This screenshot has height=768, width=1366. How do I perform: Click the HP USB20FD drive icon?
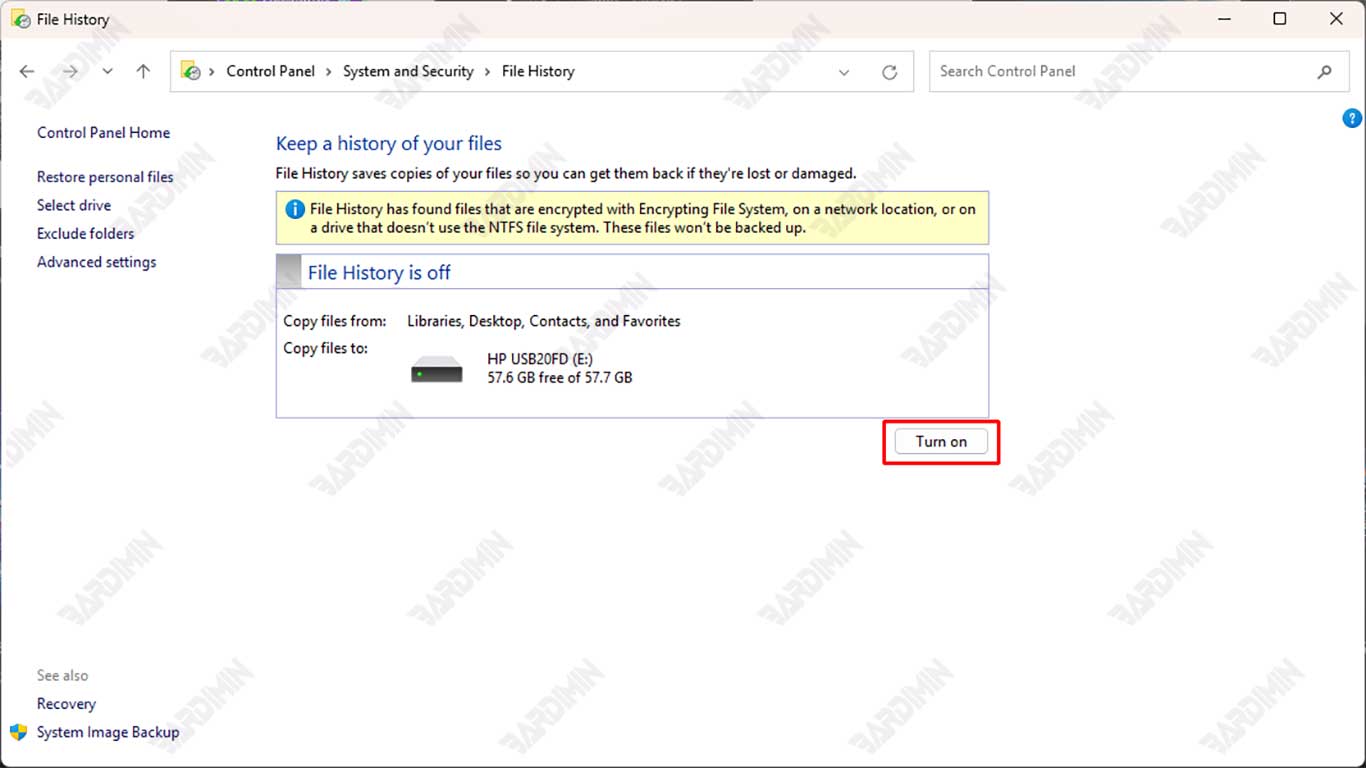[437, 369]
